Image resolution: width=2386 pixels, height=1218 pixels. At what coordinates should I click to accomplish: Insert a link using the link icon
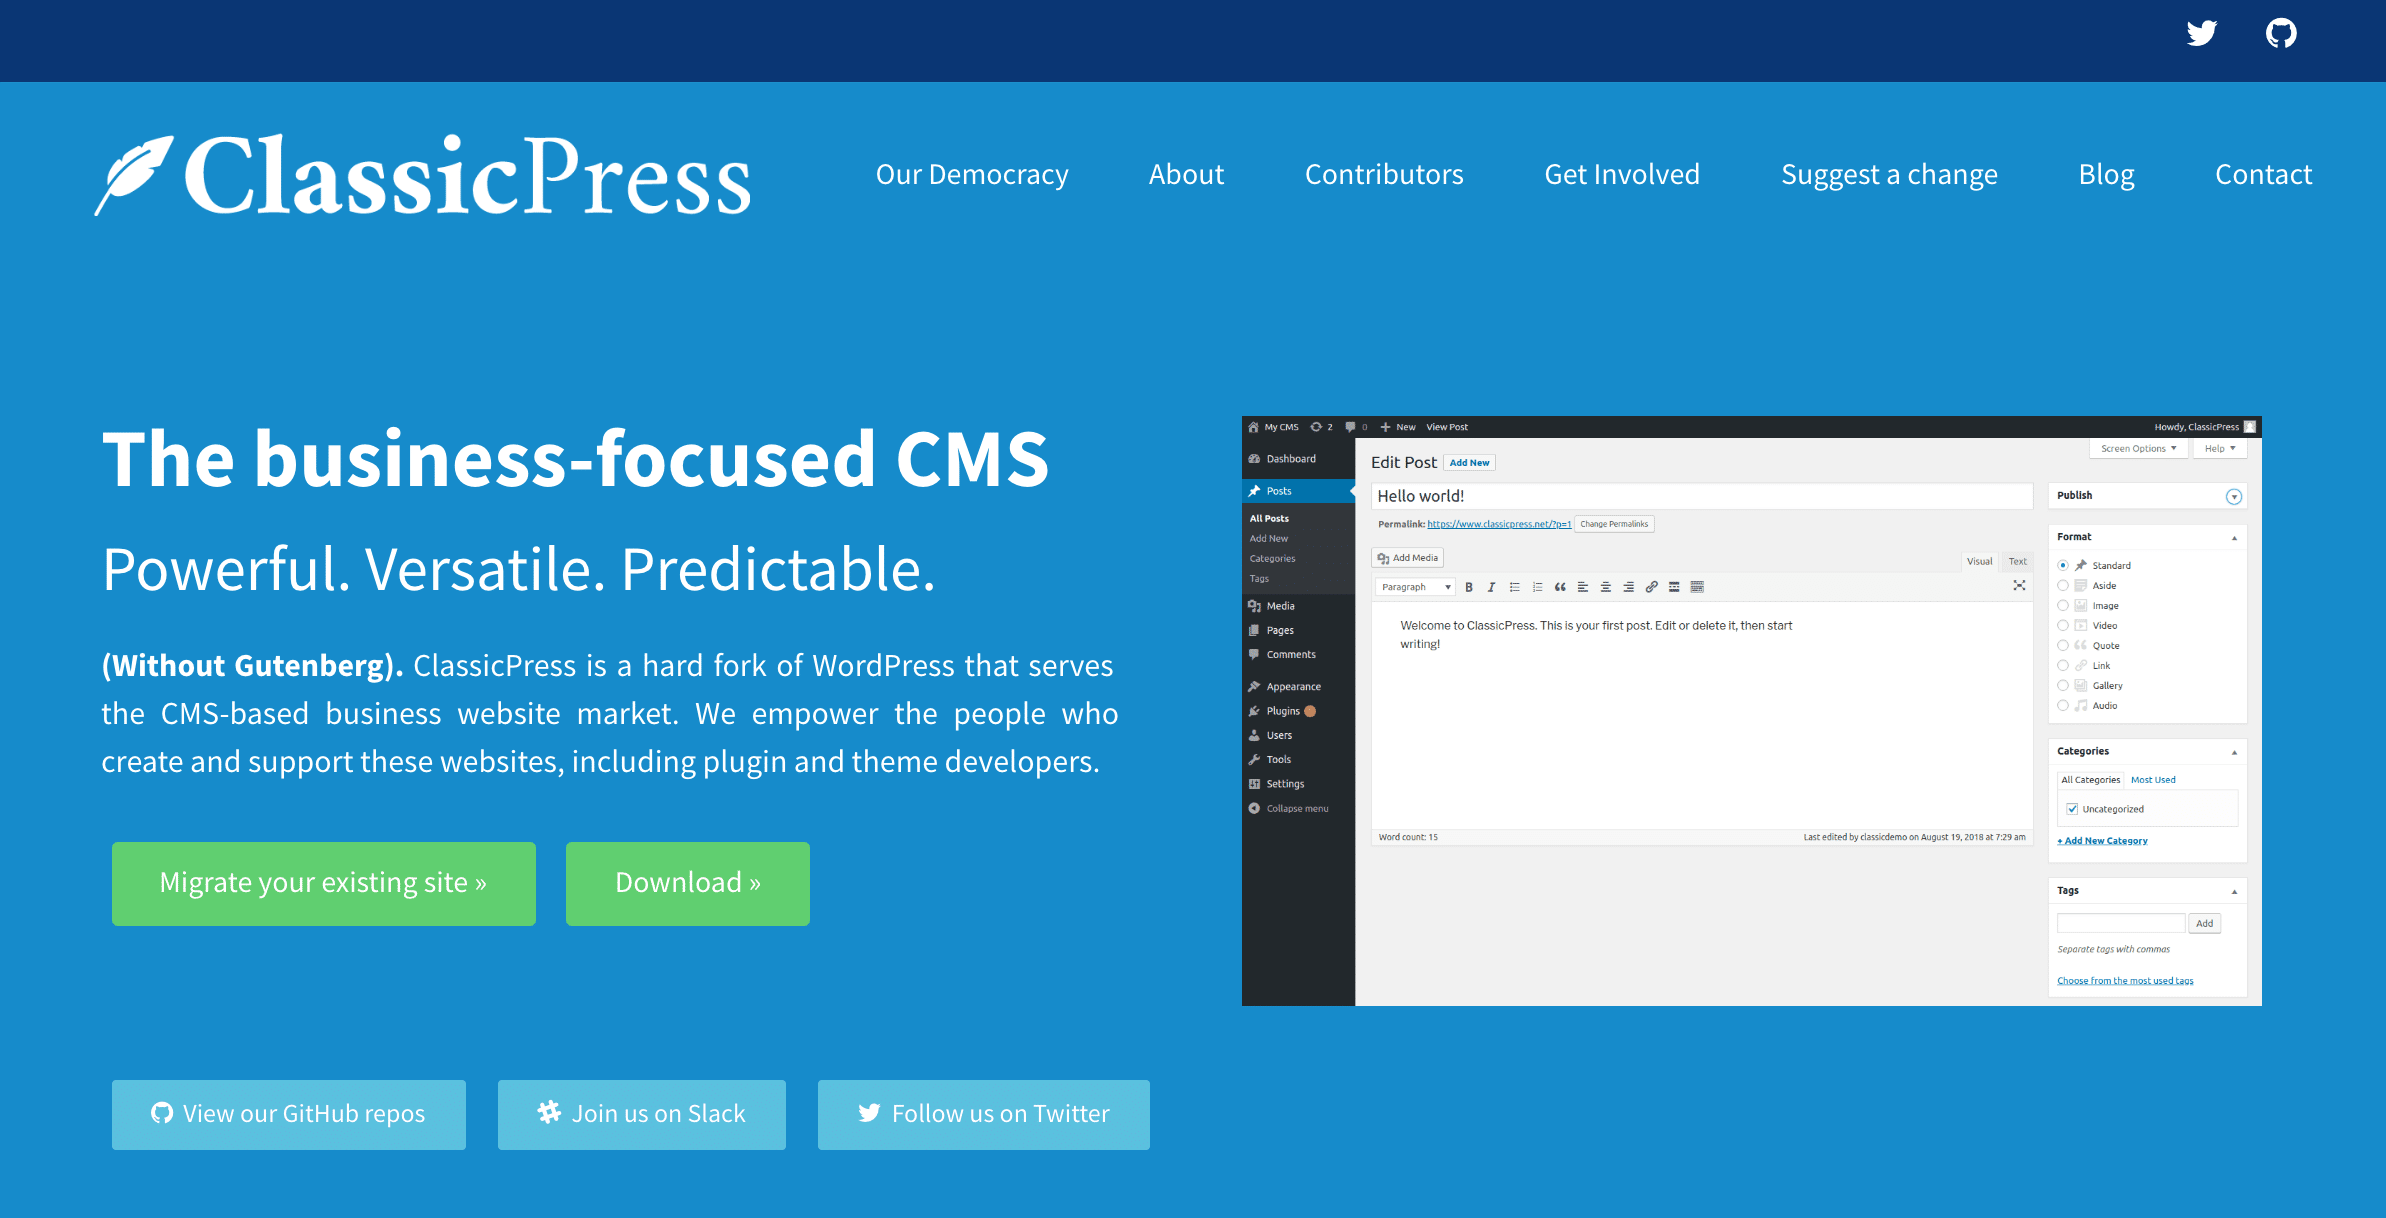coord(1651,587)
